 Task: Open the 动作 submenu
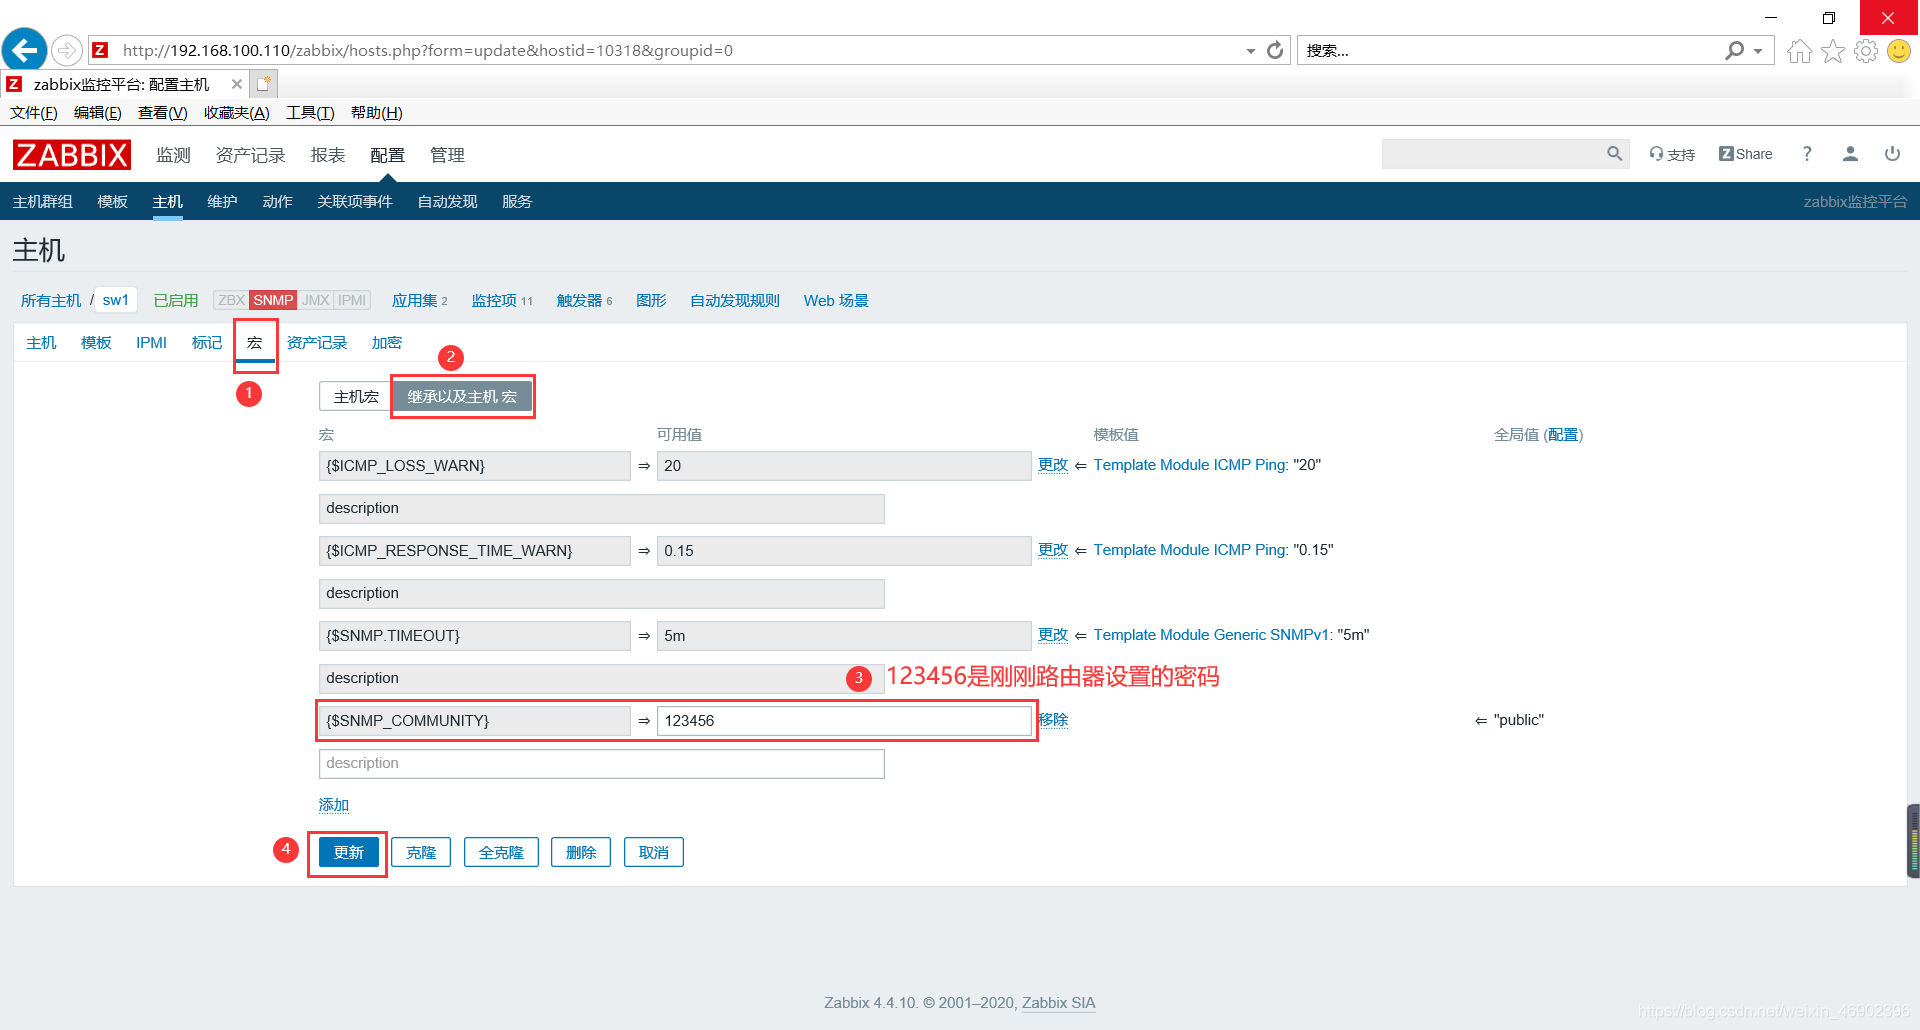(277, 201)
